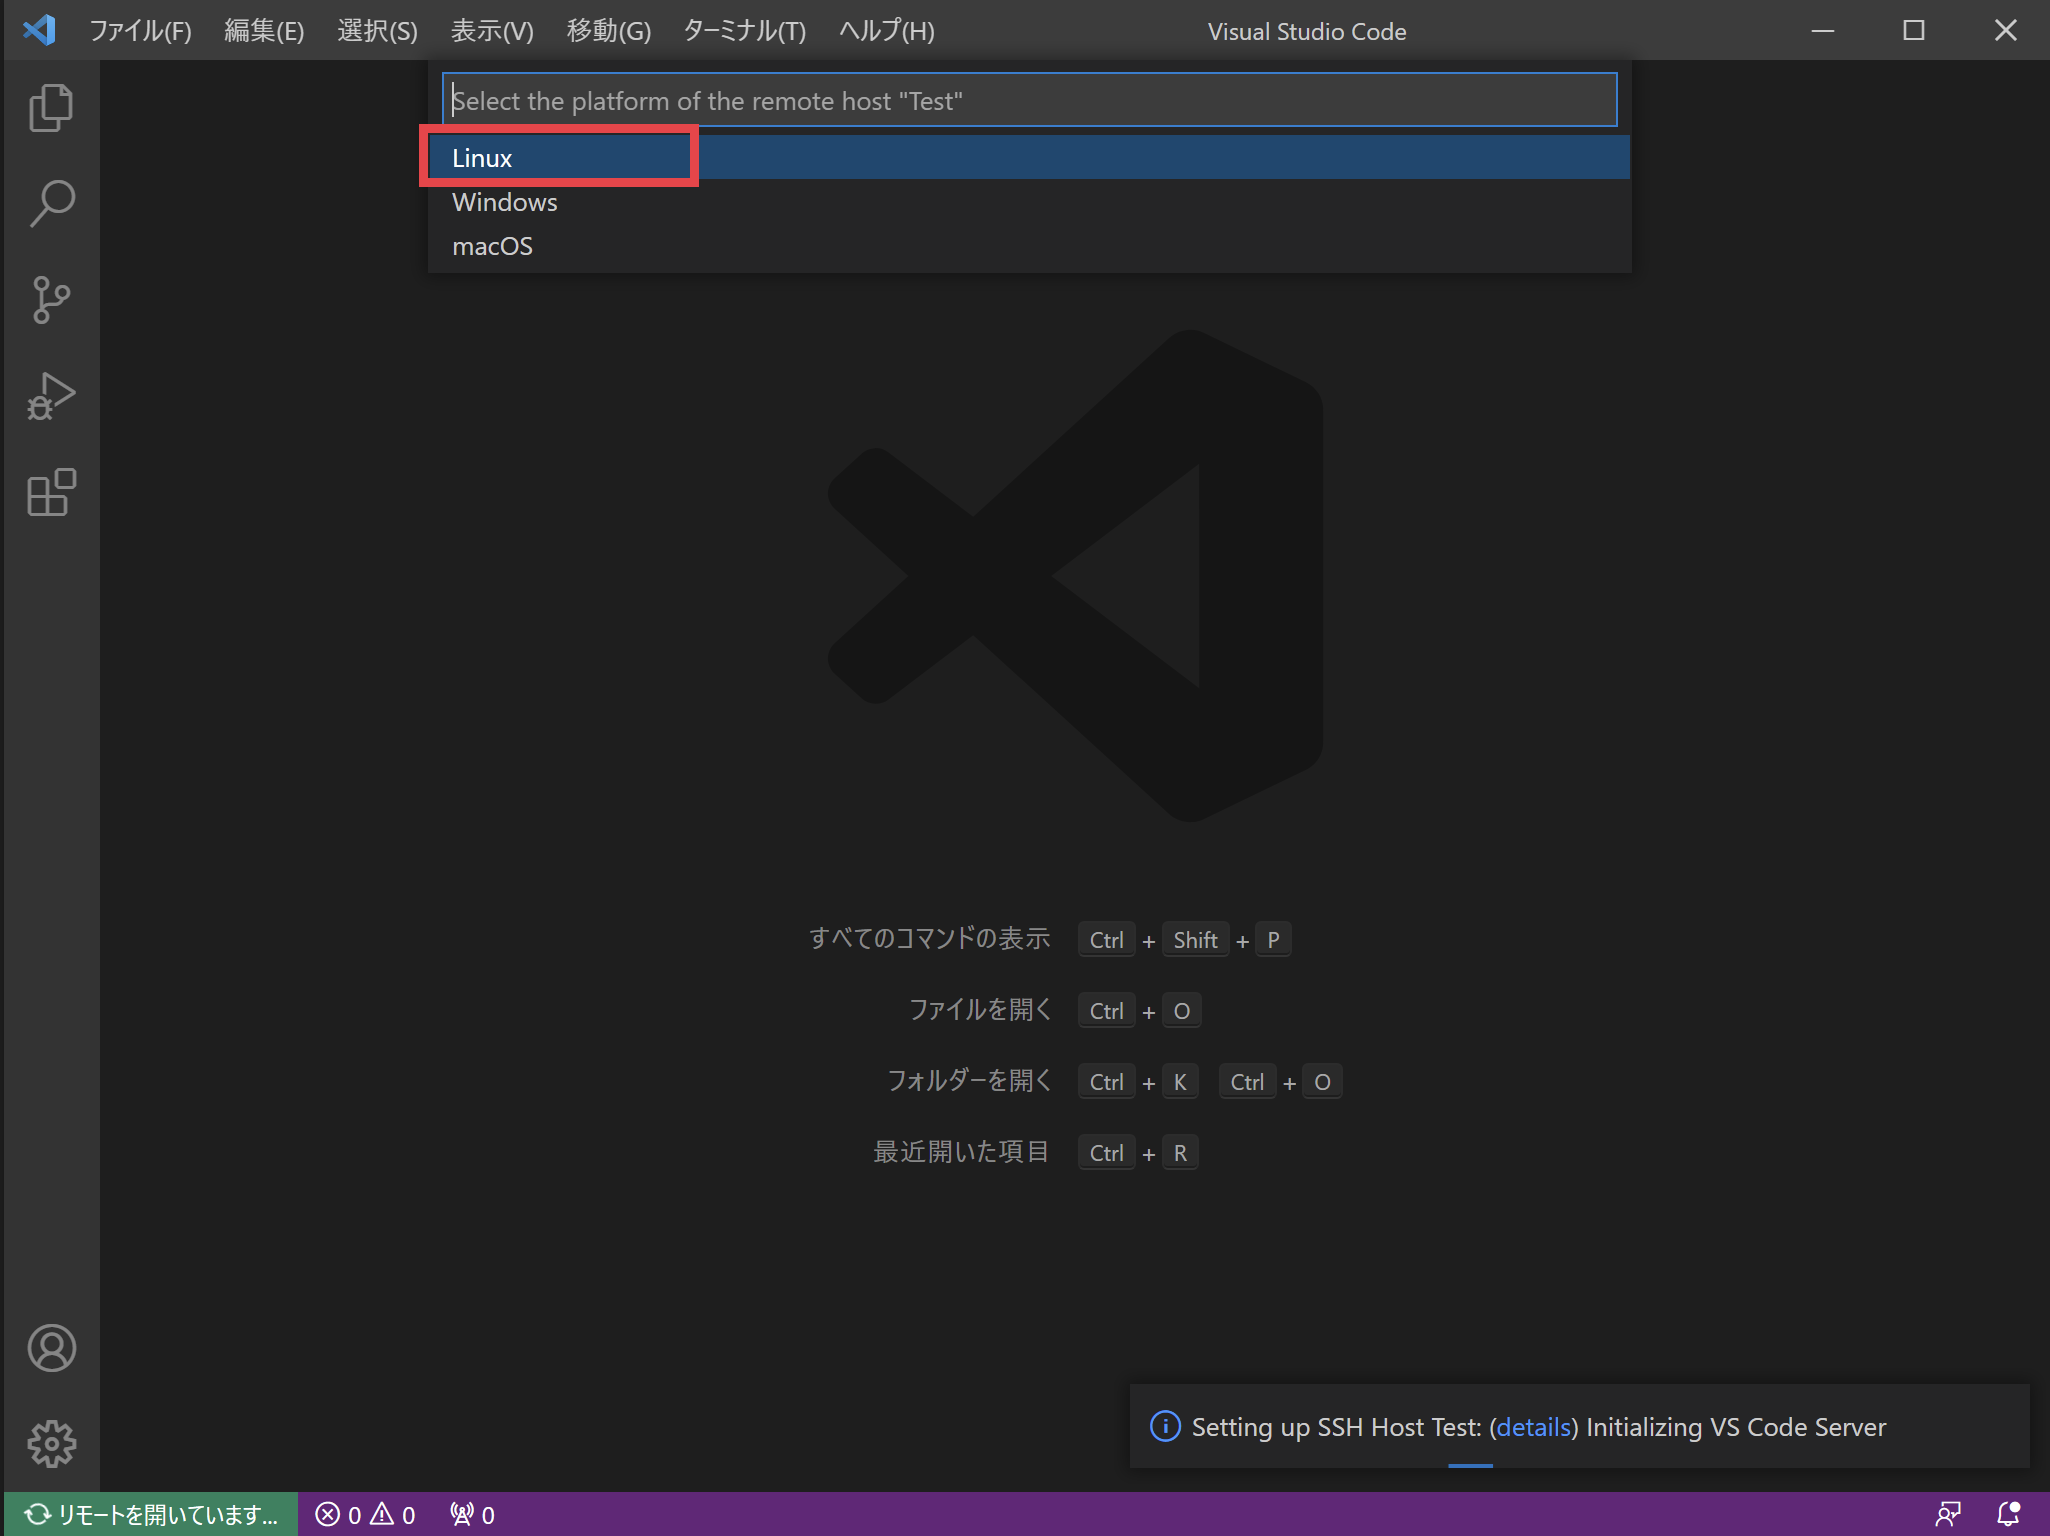Select Windows from the platform list

(505, 202)
